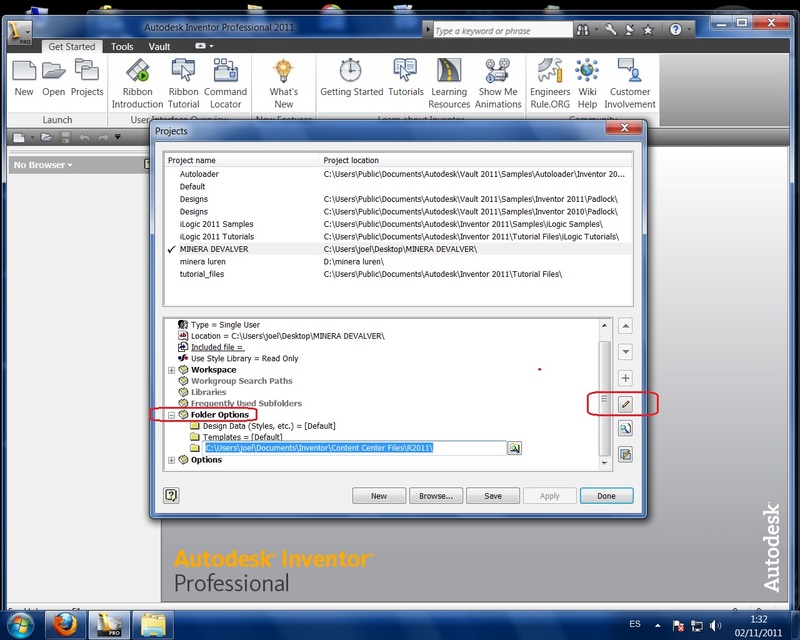Image resolution: width=800 pixels, height=640 pixels.
Task: Collapse the Folder Options node
Action: pos(171,415)
